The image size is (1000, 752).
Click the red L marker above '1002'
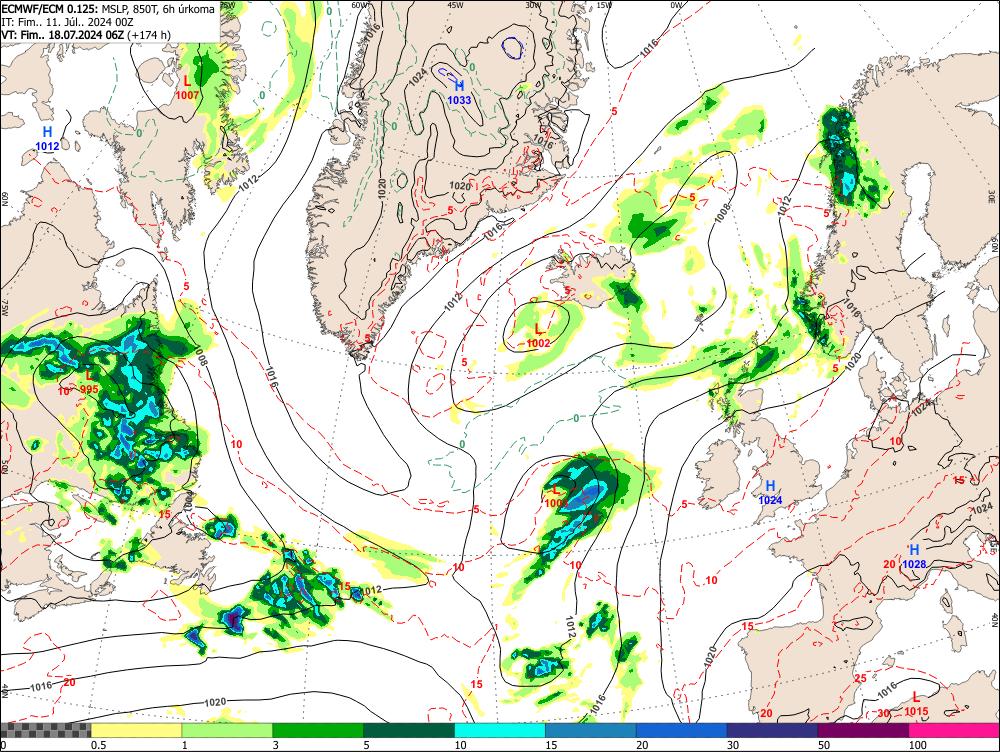coord(539,329)
